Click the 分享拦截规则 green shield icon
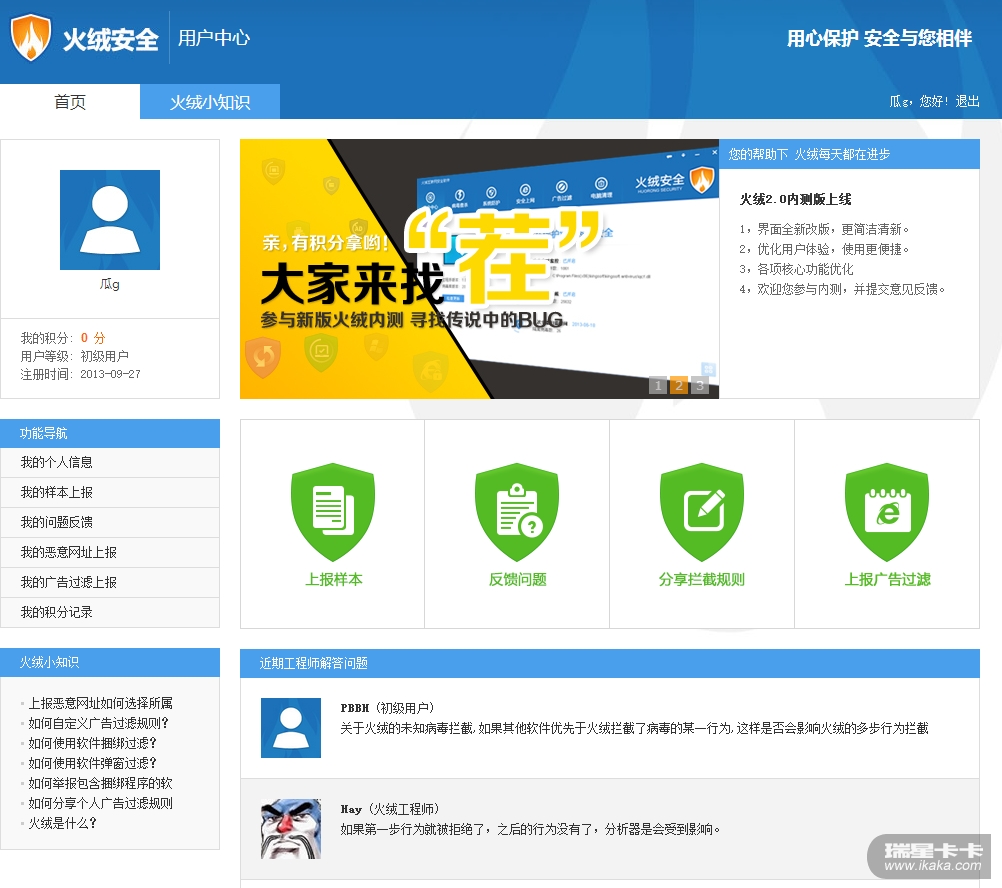This screenshot has width=1002, height=888. click(702, 512)
